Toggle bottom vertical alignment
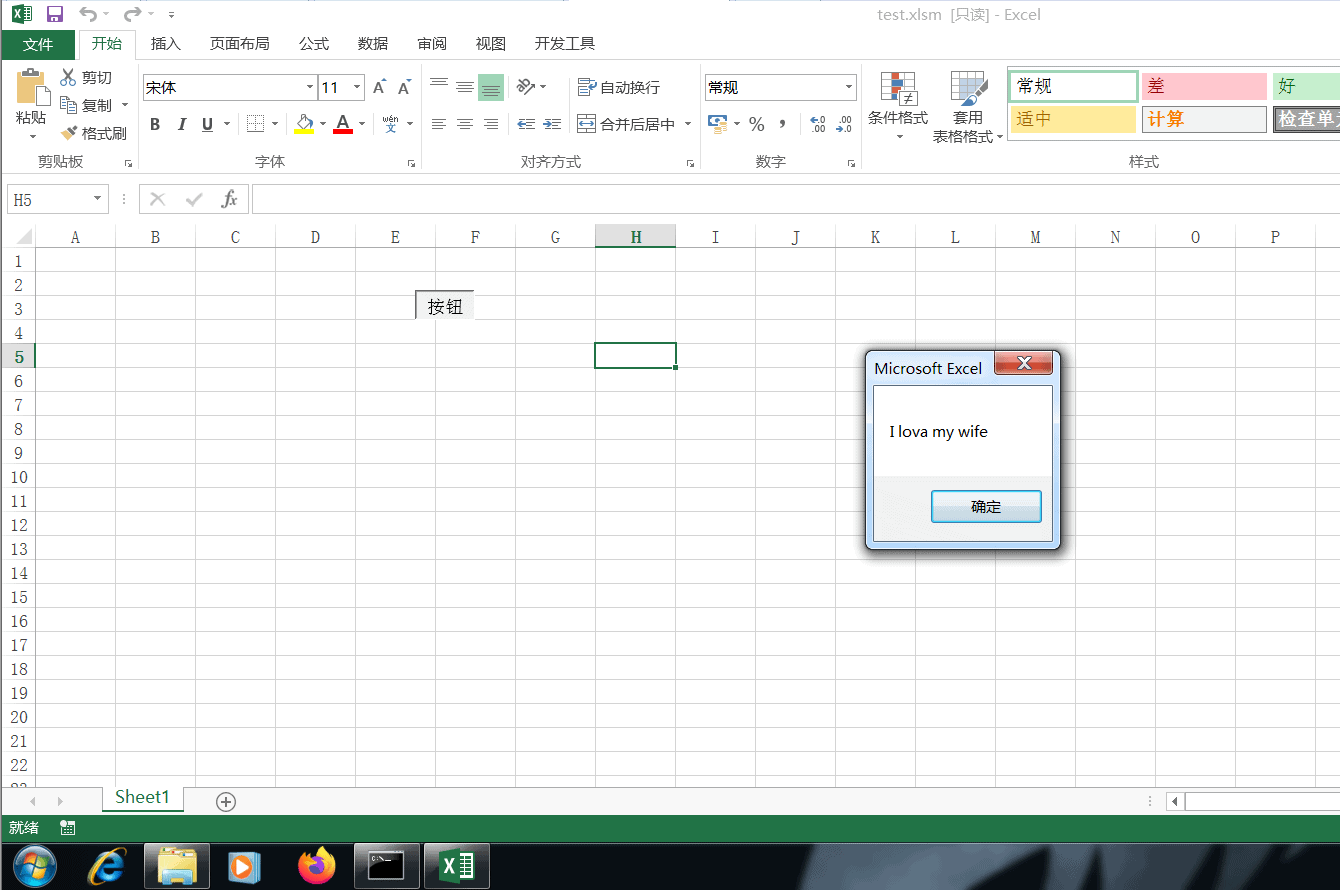Image resolution: width=1340 pixels, height=890 pixels. [x=491, y=87]
